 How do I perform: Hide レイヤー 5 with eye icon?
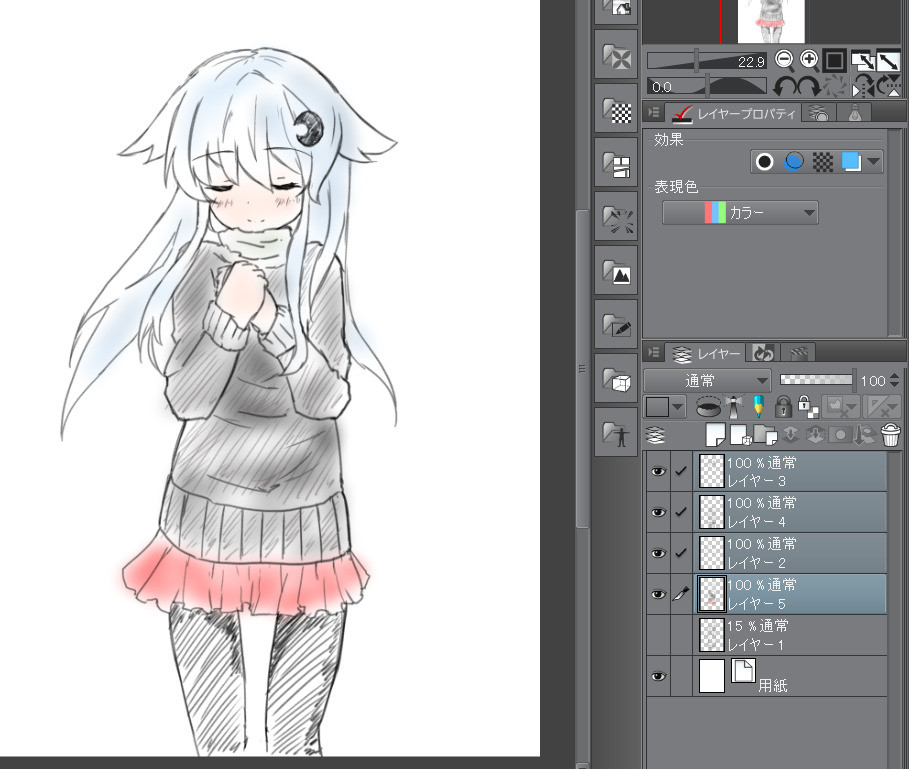point(659,594)
